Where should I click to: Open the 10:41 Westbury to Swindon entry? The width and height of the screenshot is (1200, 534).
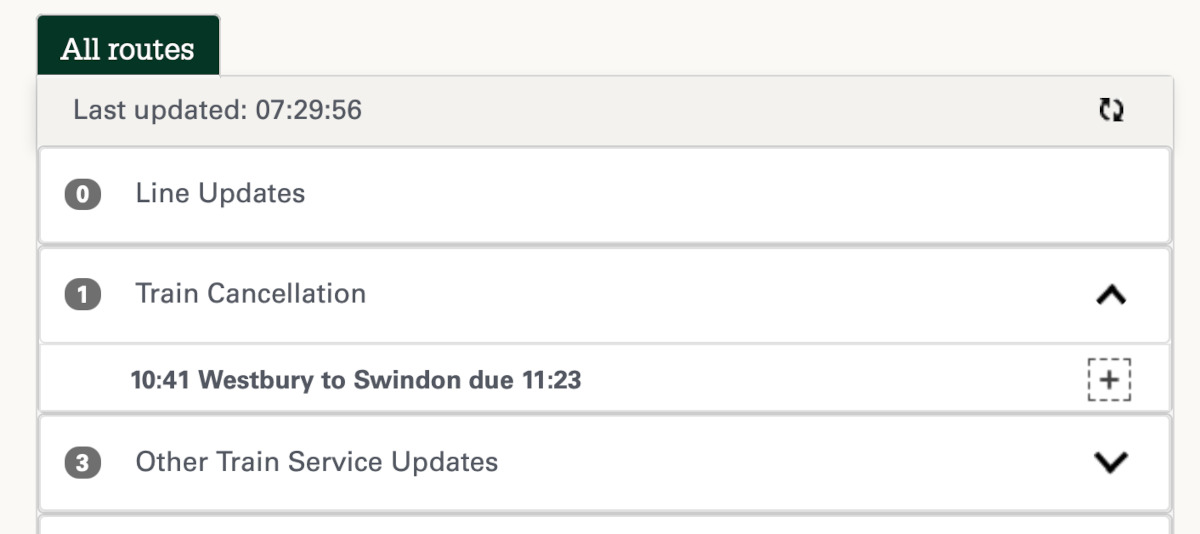pyautogui.click(x=355, y=380)
